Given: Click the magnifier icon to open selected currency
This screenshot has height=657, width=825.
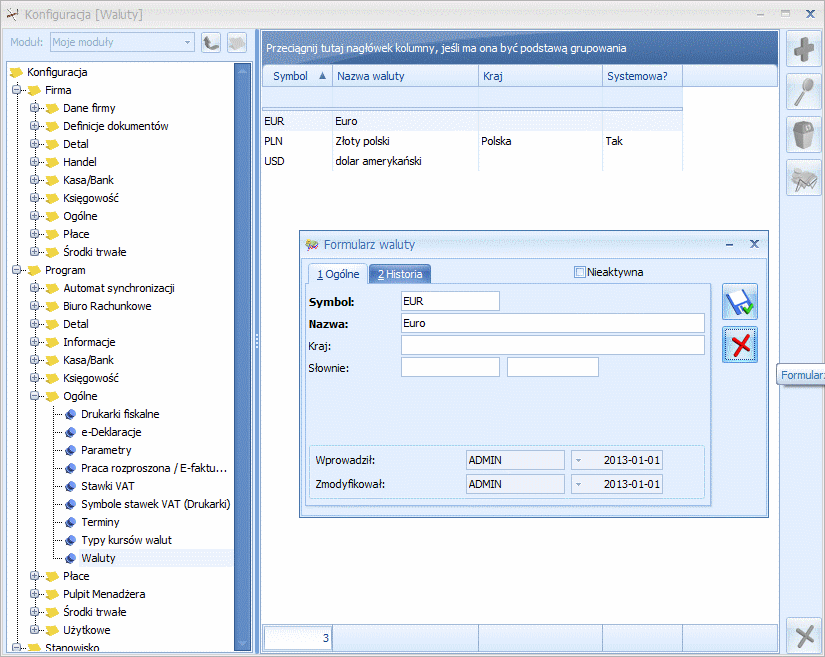Looking at the screenshot, I should tap(803, 92).
